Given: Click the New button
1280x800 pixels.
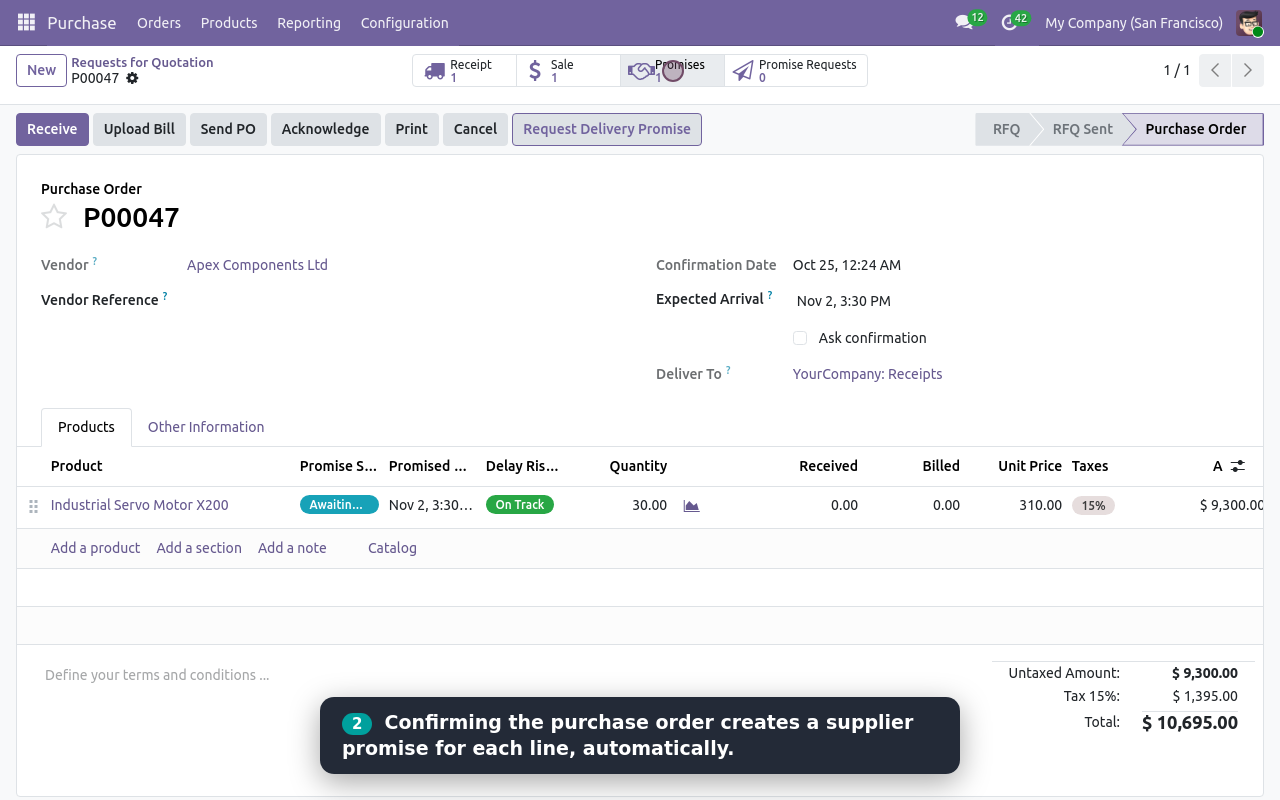Looking at the screenshot, I should coord(41,70).
